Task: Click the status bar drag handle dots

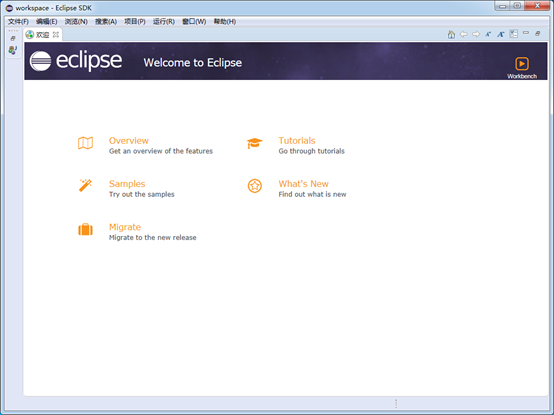Action: (x=396, y=403)
